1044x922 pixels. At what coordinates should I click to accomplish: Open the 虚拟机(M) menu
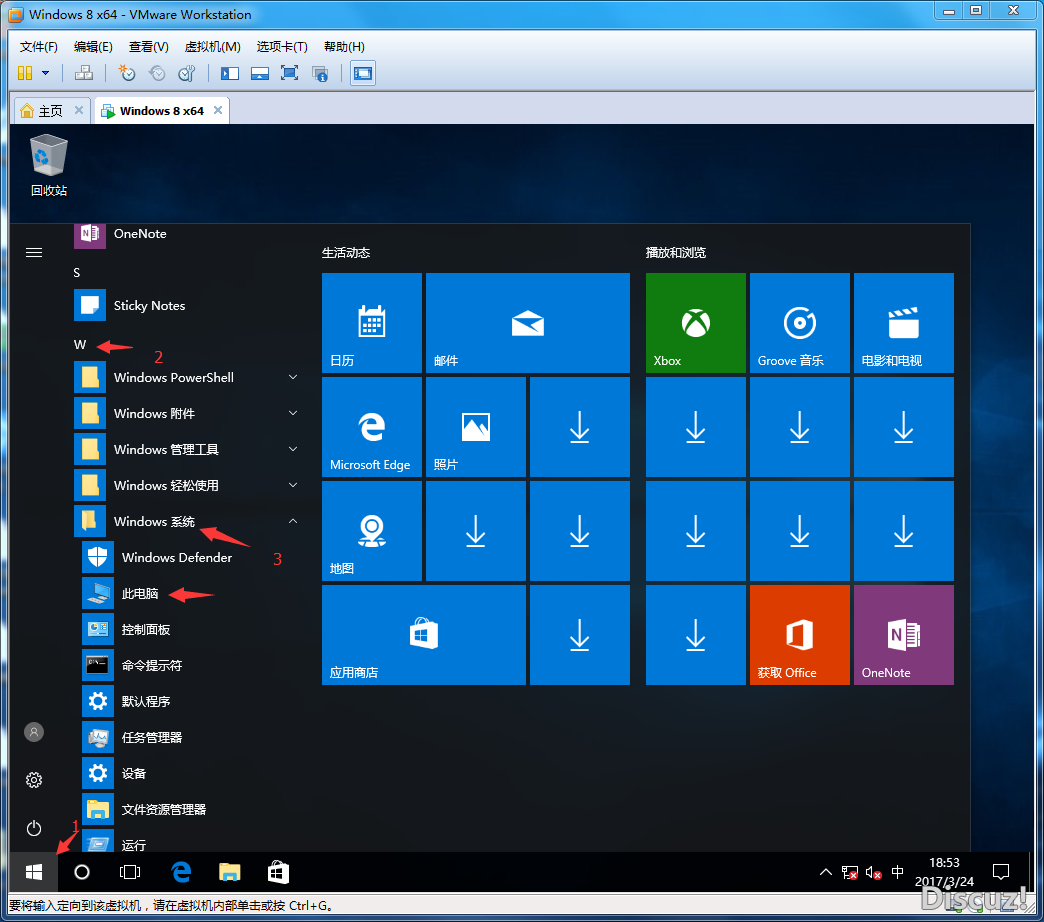coord(212,47)
